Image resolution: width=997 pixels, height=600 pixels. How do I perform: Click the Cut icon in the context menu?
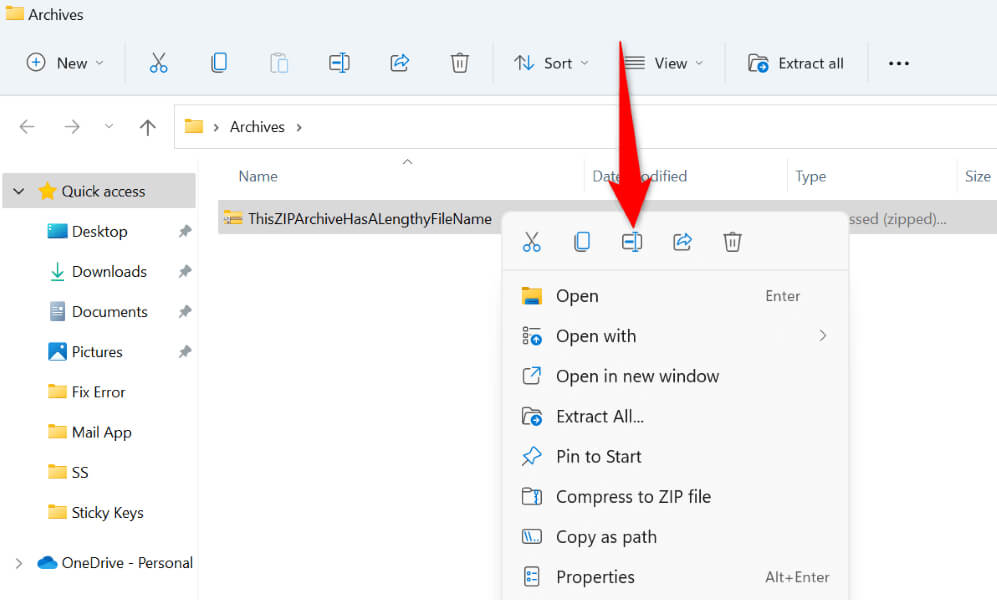[x=532, y=242]
